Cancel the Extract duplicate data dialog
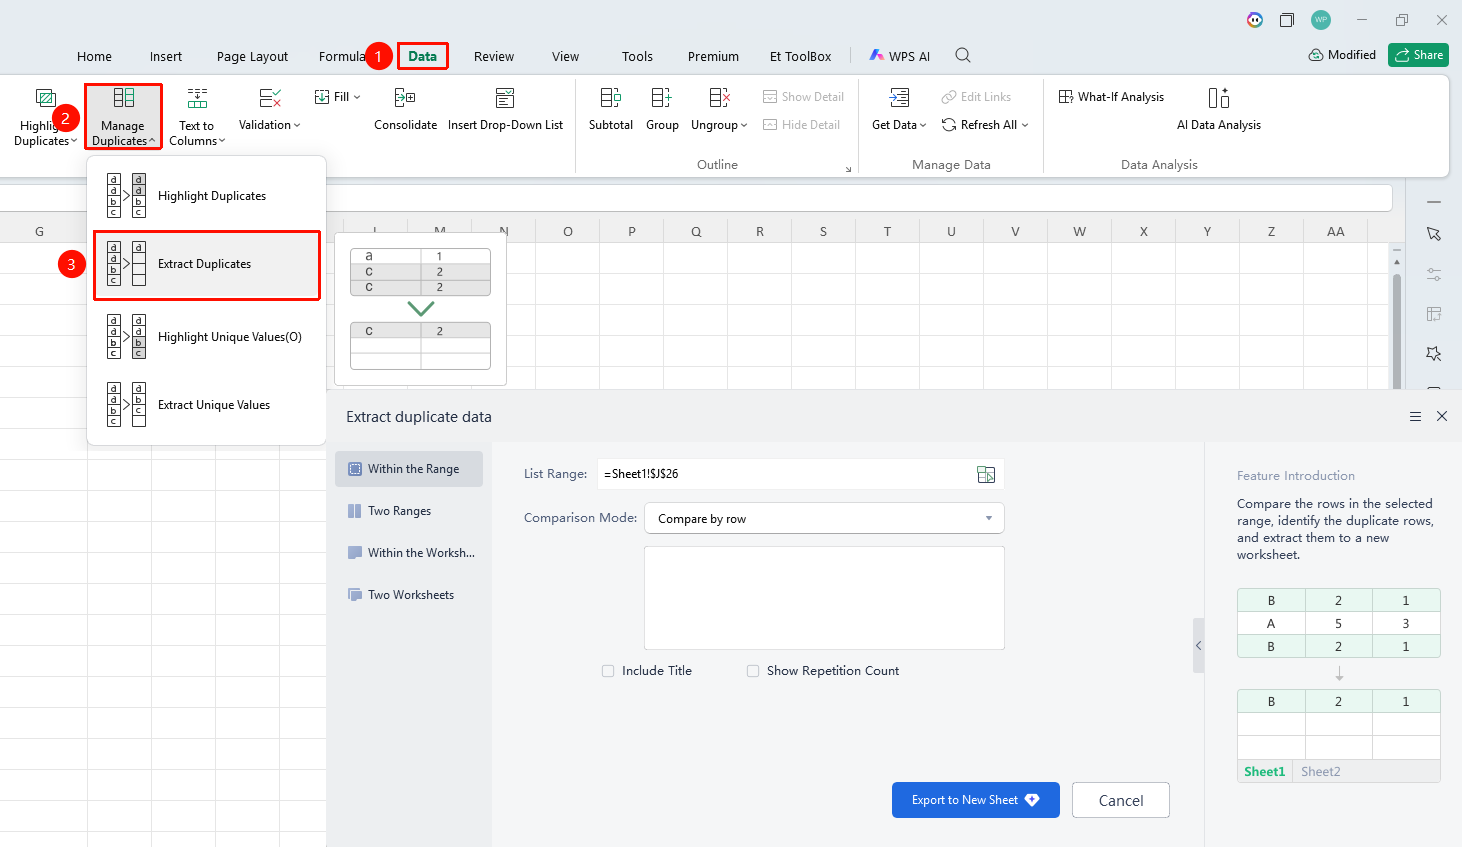Image resolution: width=1462 pixels, height=847 pixels. point(1120,800)
